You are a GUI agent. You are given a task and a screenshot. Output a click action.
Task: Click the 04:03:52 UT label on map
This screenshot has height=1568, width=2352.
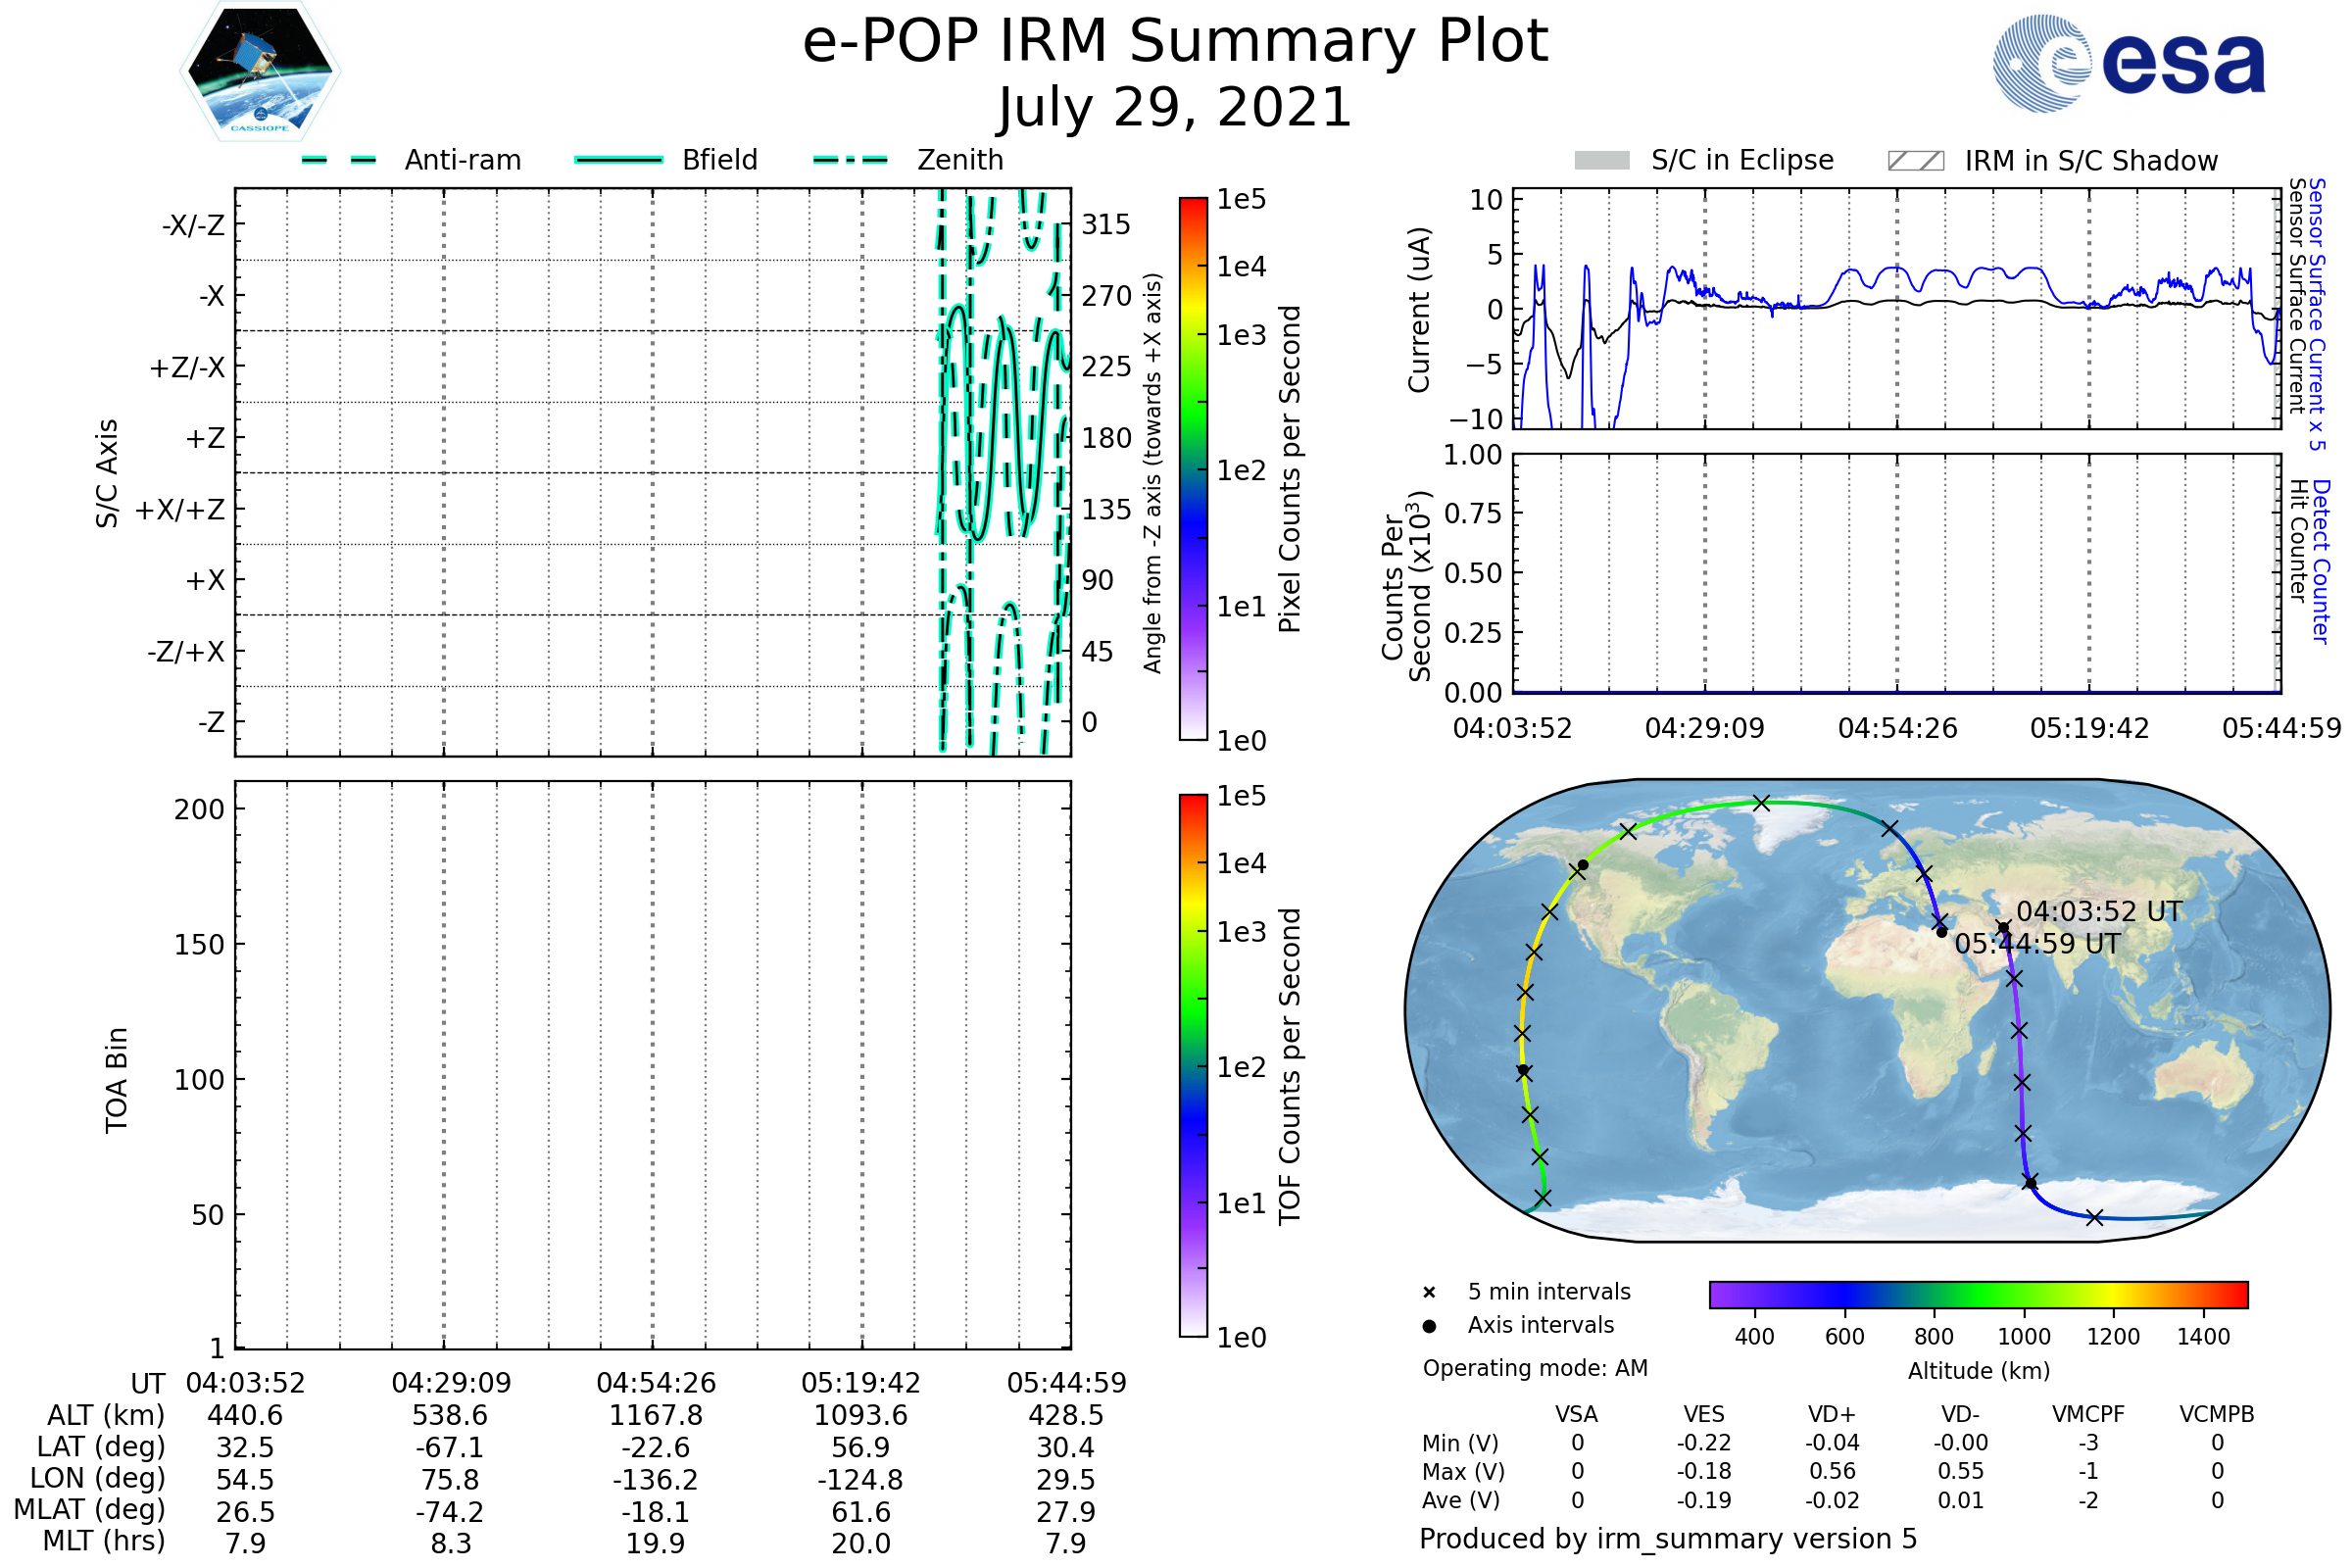pyautogui.click(x=2098, y=912)
